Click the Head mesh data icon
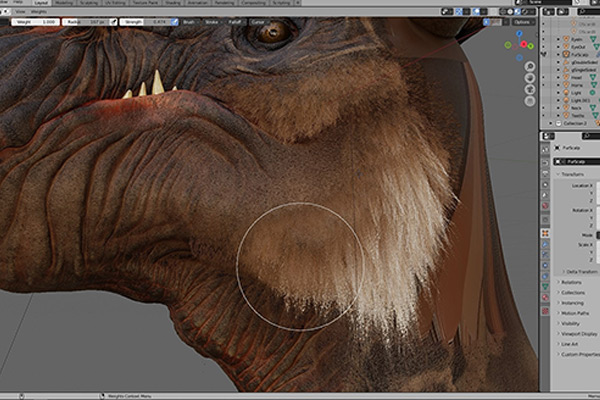 pos(593,77)
